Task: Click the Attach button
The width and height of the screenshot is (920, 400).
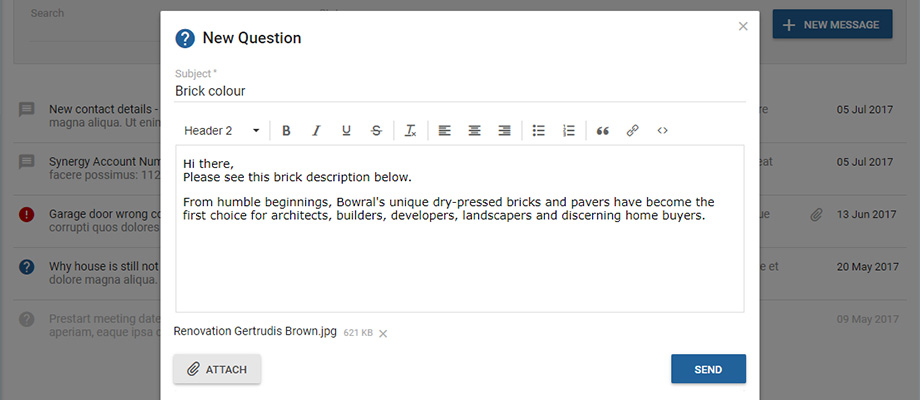Action: tap(217, 369)
